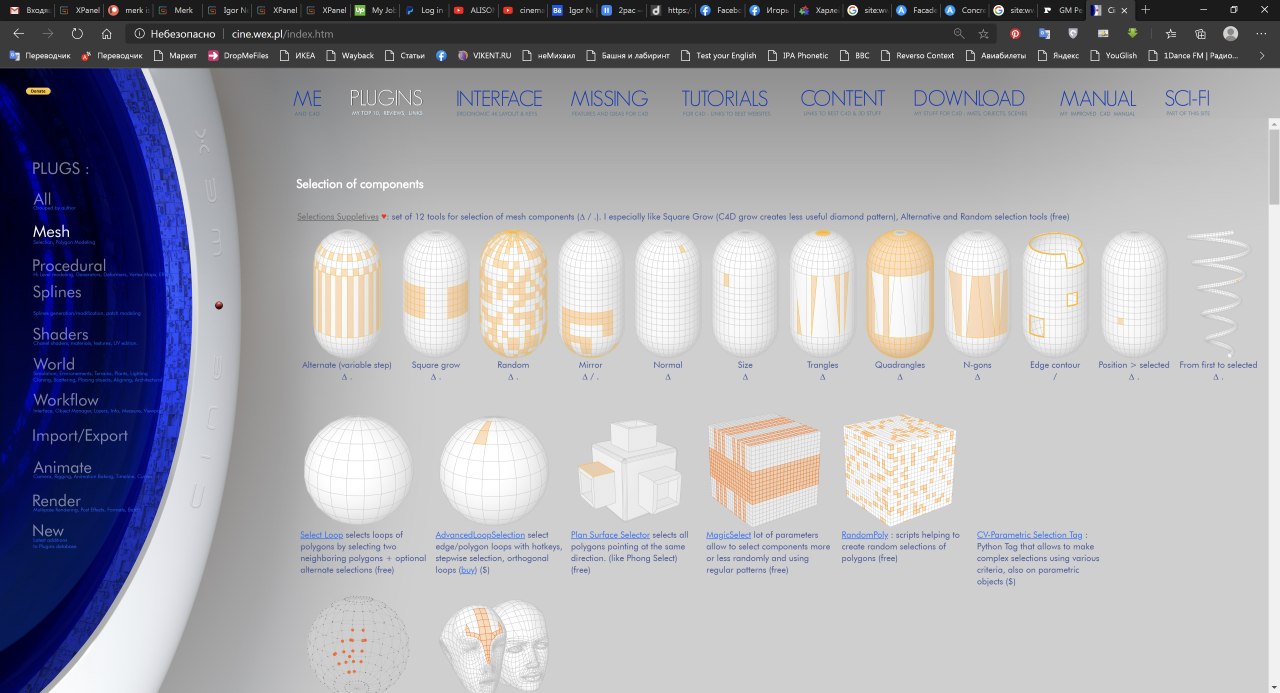Viewport: 1280px width, 693px height.
Task: Open the browser profile avatar
Action: 1230,33
